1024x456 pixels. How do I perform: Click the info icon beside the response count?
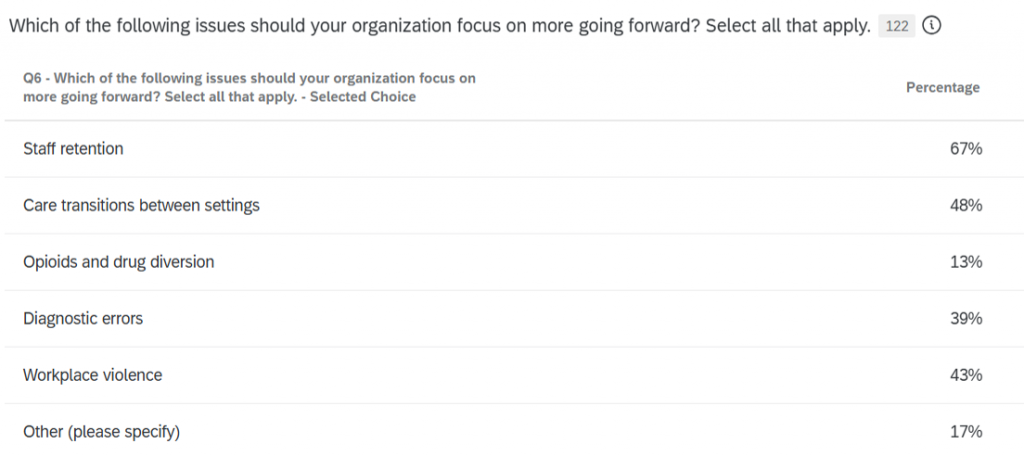931,27
